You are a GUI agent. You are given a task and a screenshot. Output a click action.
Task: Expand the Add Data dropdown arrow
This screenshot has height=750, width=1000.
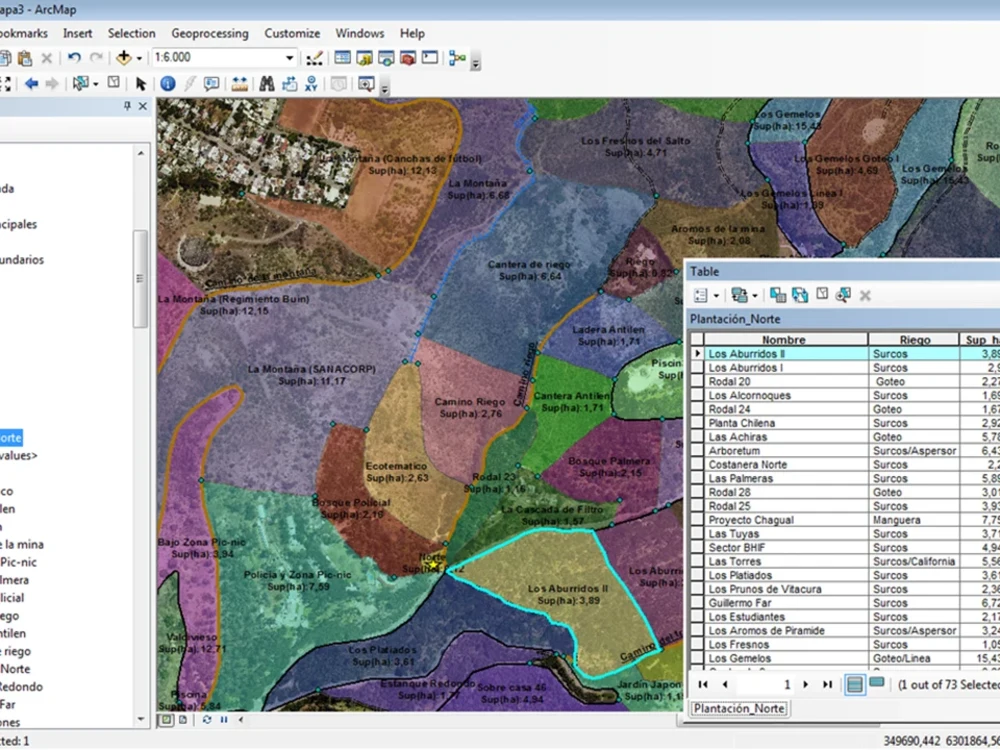click(139, 58)
